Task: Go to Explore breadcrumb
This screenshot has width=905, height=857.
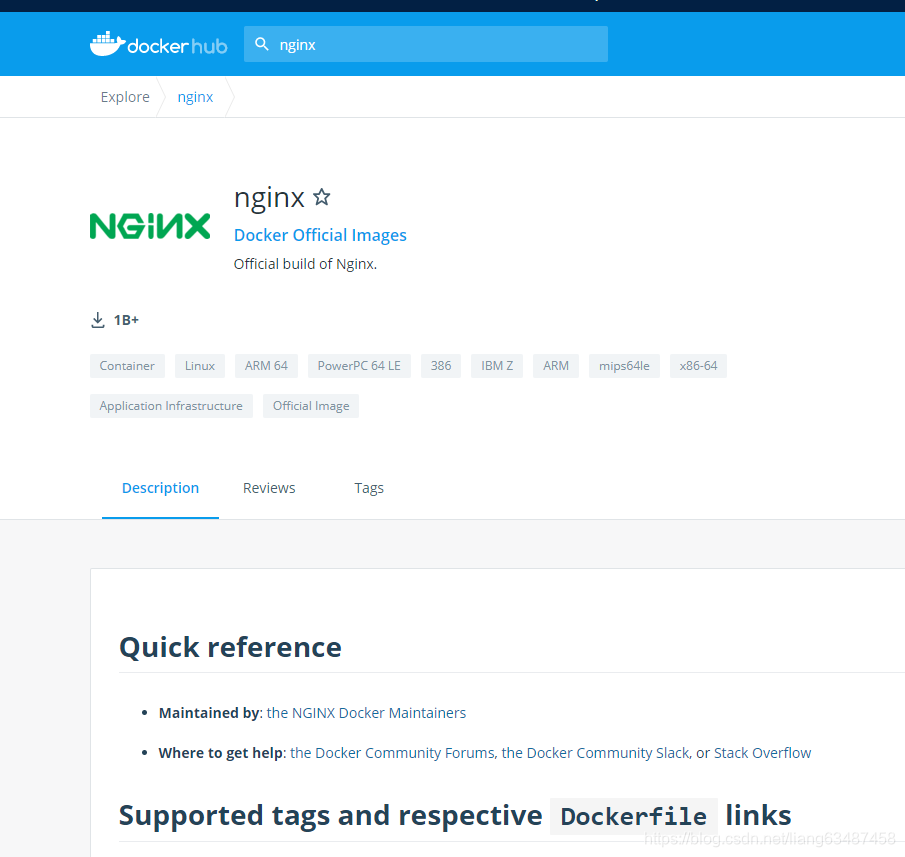Action: 125,97
